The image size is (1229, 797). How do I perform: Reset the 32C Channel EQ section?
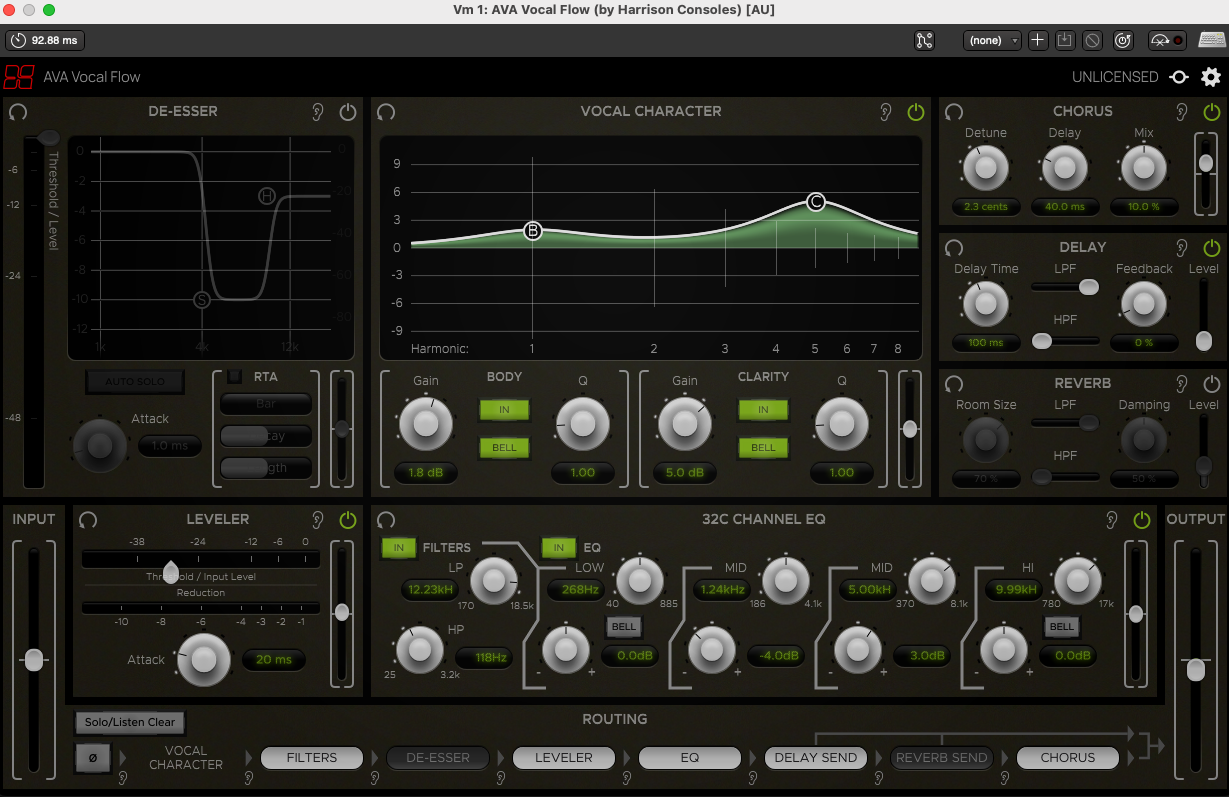[x=386, y=519]
